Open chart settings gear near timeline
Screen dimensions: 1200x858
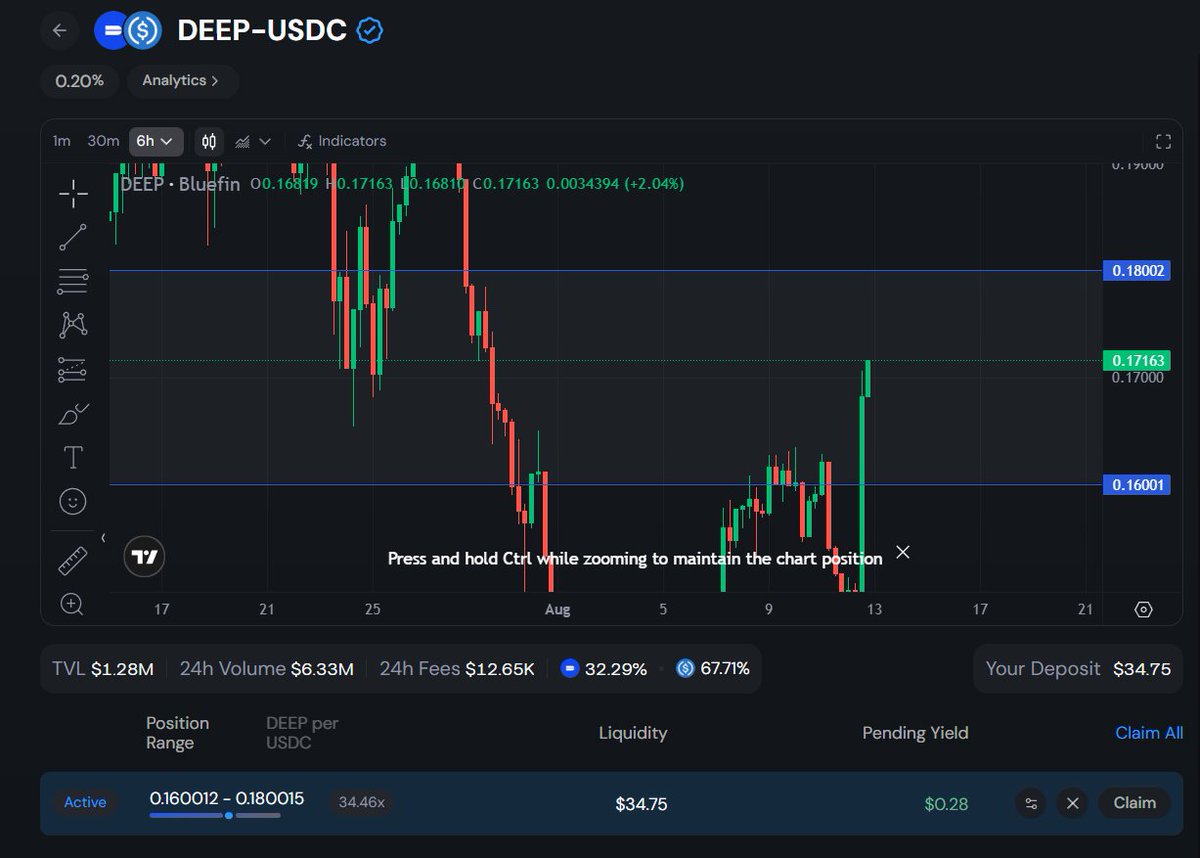(1144, 608)
